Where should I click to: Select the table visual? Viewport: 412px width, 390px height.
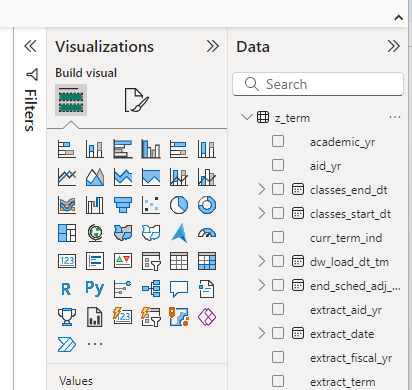[179, 261]
